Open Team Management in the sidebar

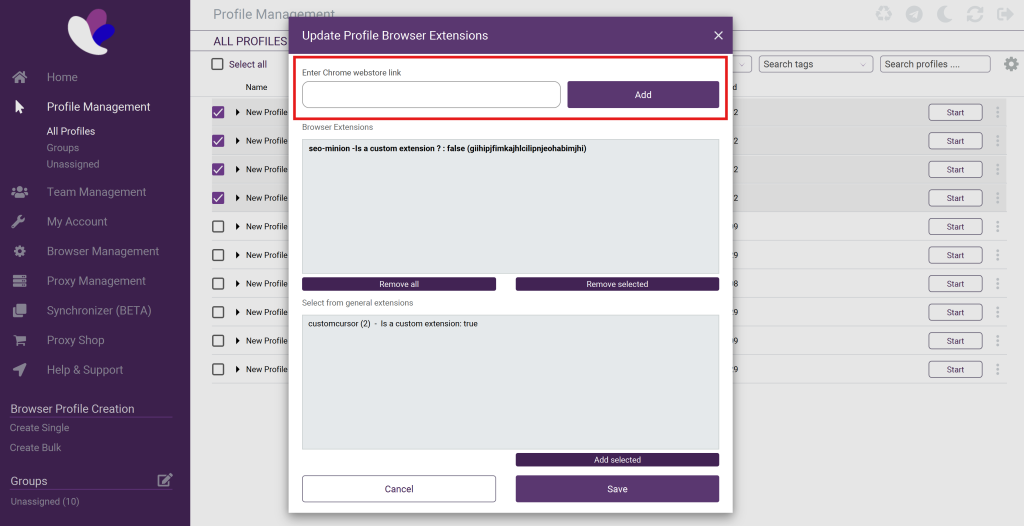coord(96,192)
